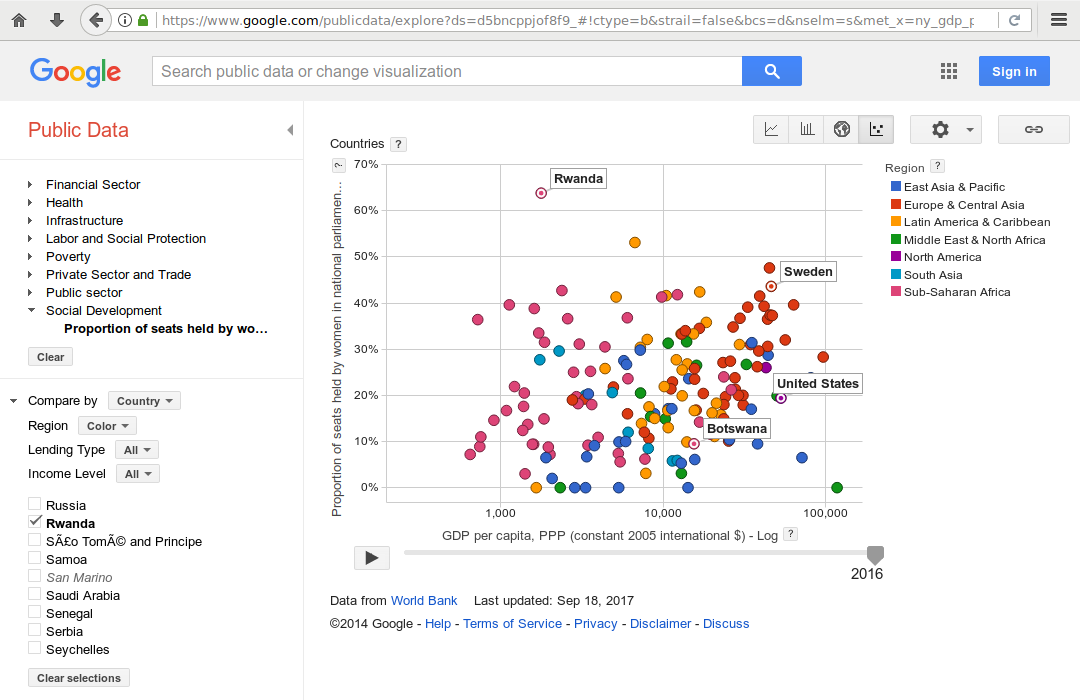Click the 2016 year slider handle

[x=875, y=554]
